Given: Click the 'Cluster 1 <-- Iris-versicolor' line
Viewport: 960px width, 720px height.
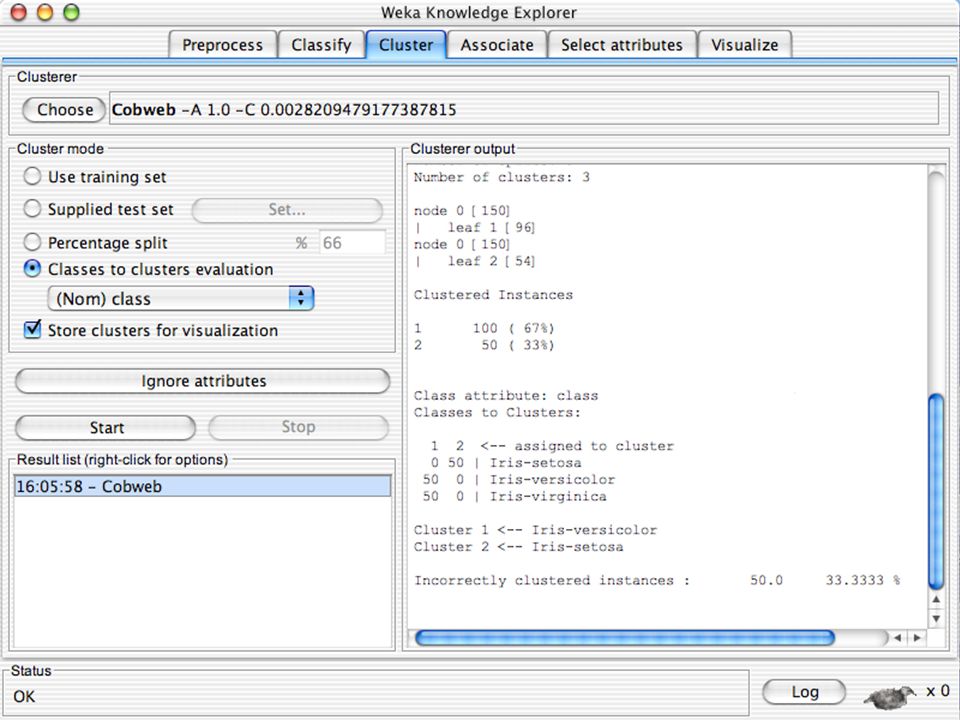Looking at the screenshot, I should 535,530.
